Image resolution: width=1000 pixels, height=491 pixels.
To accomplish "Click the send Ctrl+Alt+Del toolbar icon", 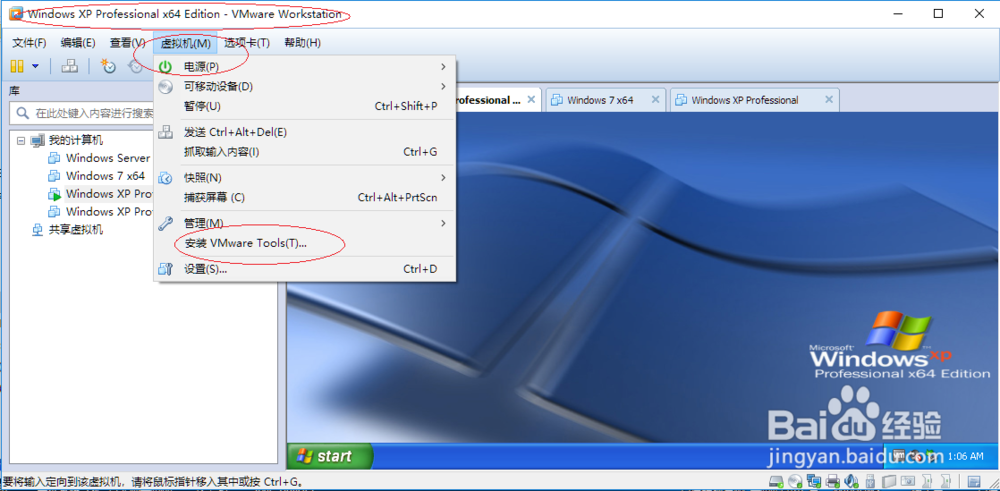I will [70, 66].
